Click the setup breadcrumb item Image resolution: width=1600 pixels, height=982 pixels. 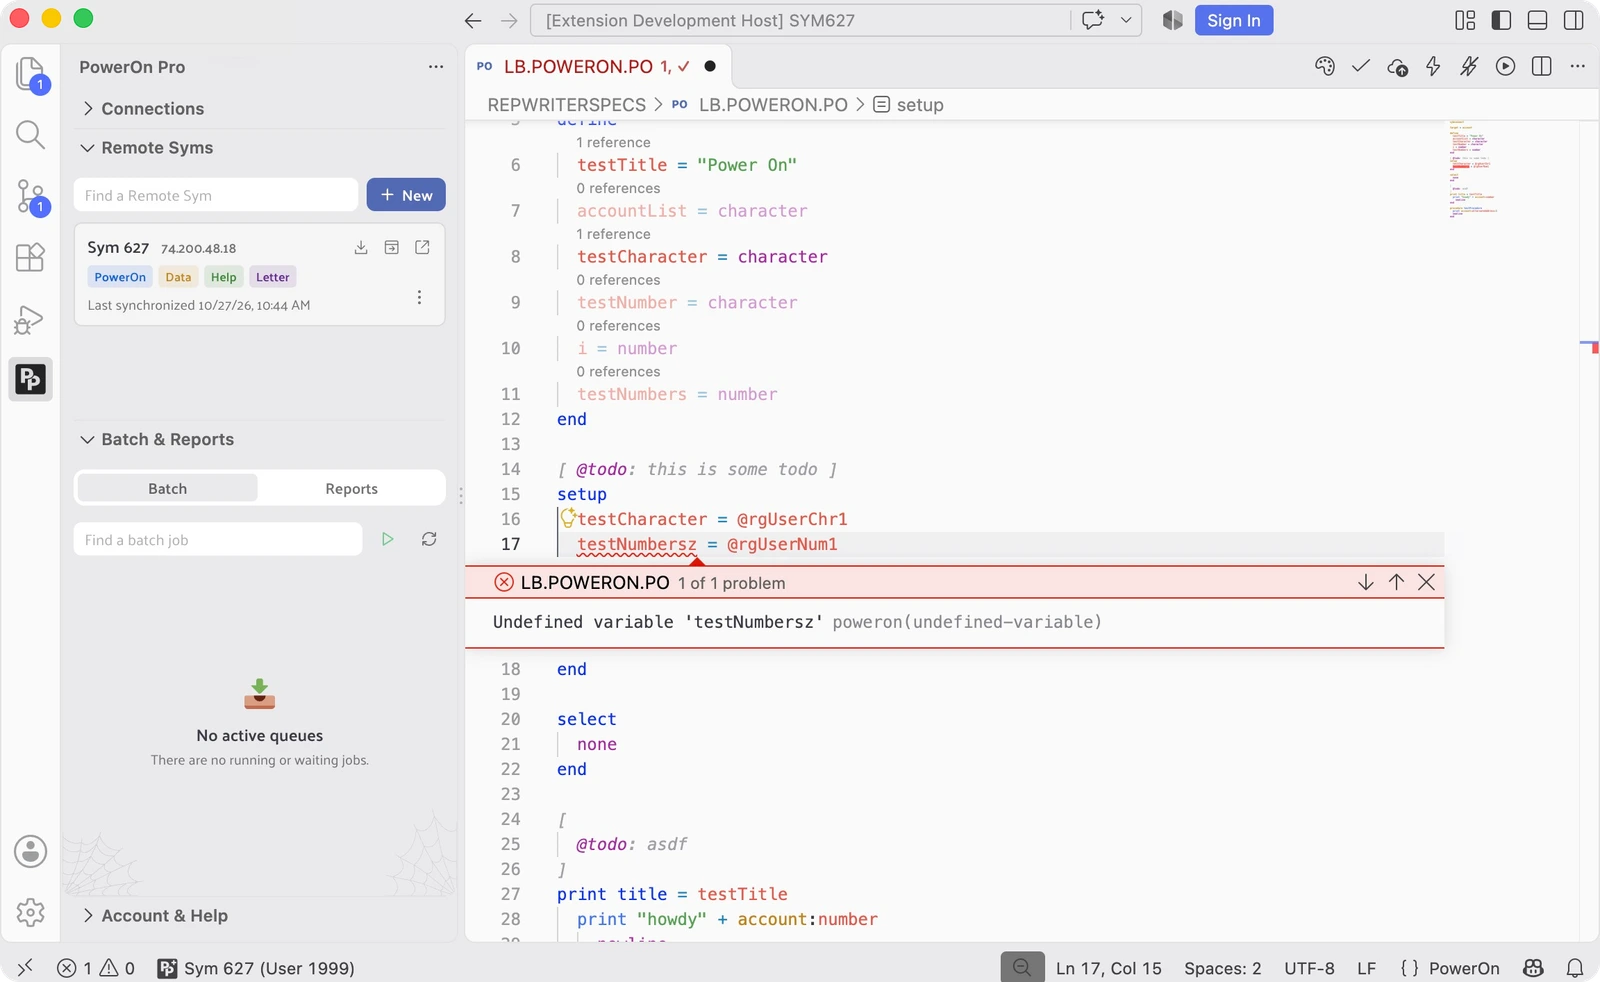pyautogui.click(x=909, y=105)
